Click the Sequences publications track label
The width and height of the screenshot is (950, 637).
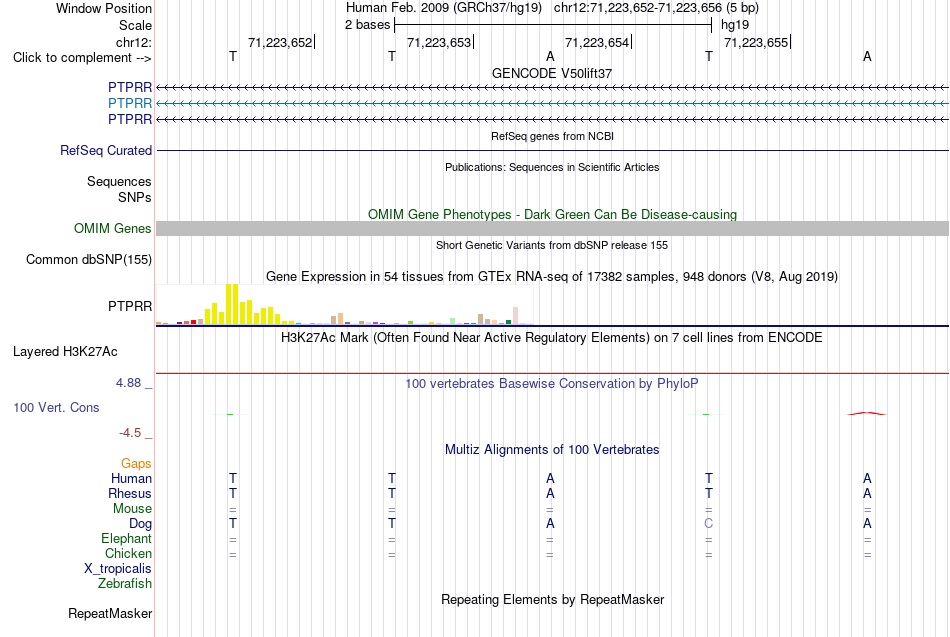(x=119, y=181)
